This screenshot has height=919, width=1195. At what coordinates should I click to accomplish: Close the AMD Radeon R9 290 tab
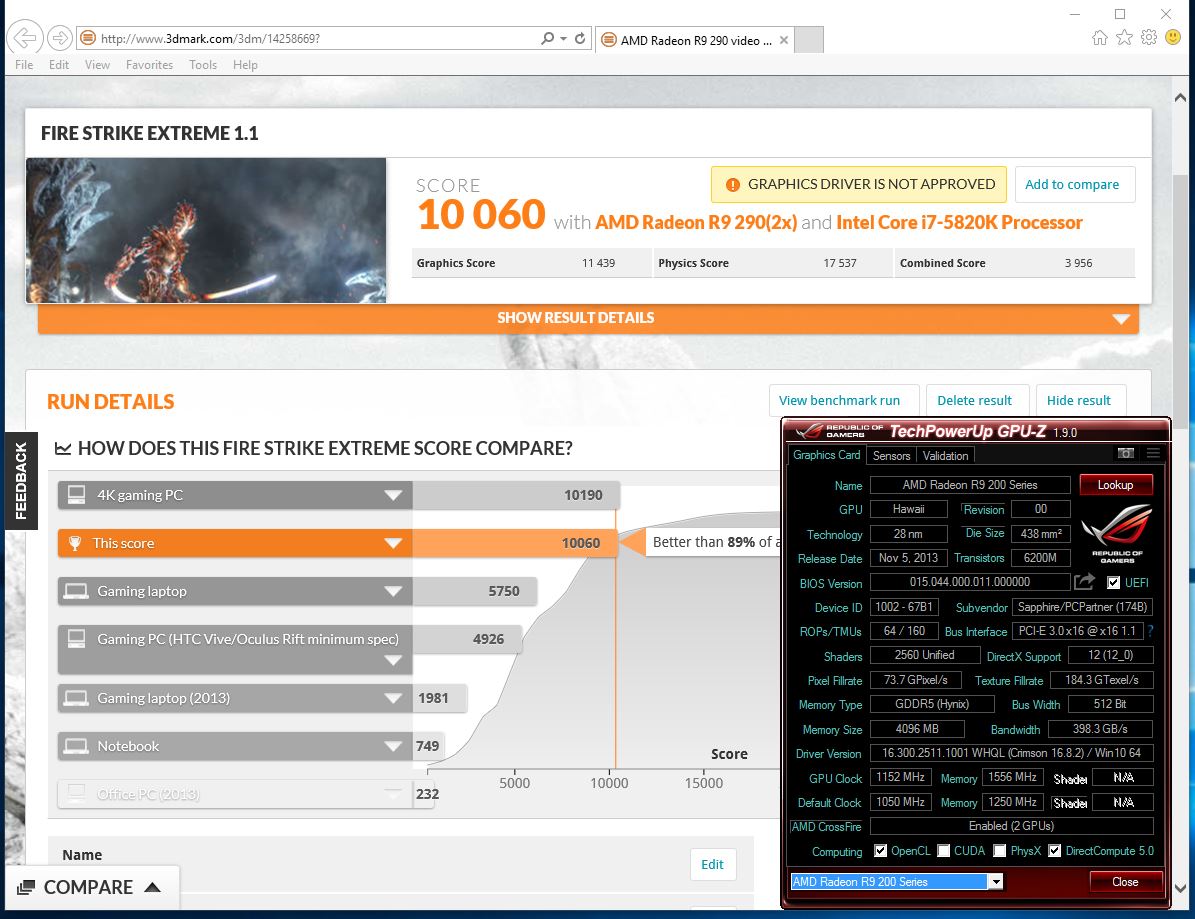783,40
